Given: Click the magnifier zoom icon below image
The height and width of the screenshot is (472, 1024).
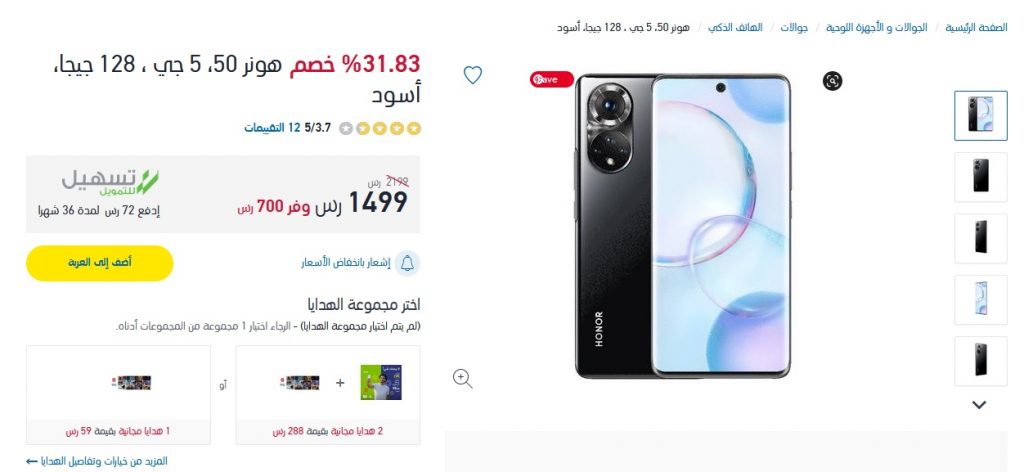Looking at the screenshot, I should pos(462,379).
